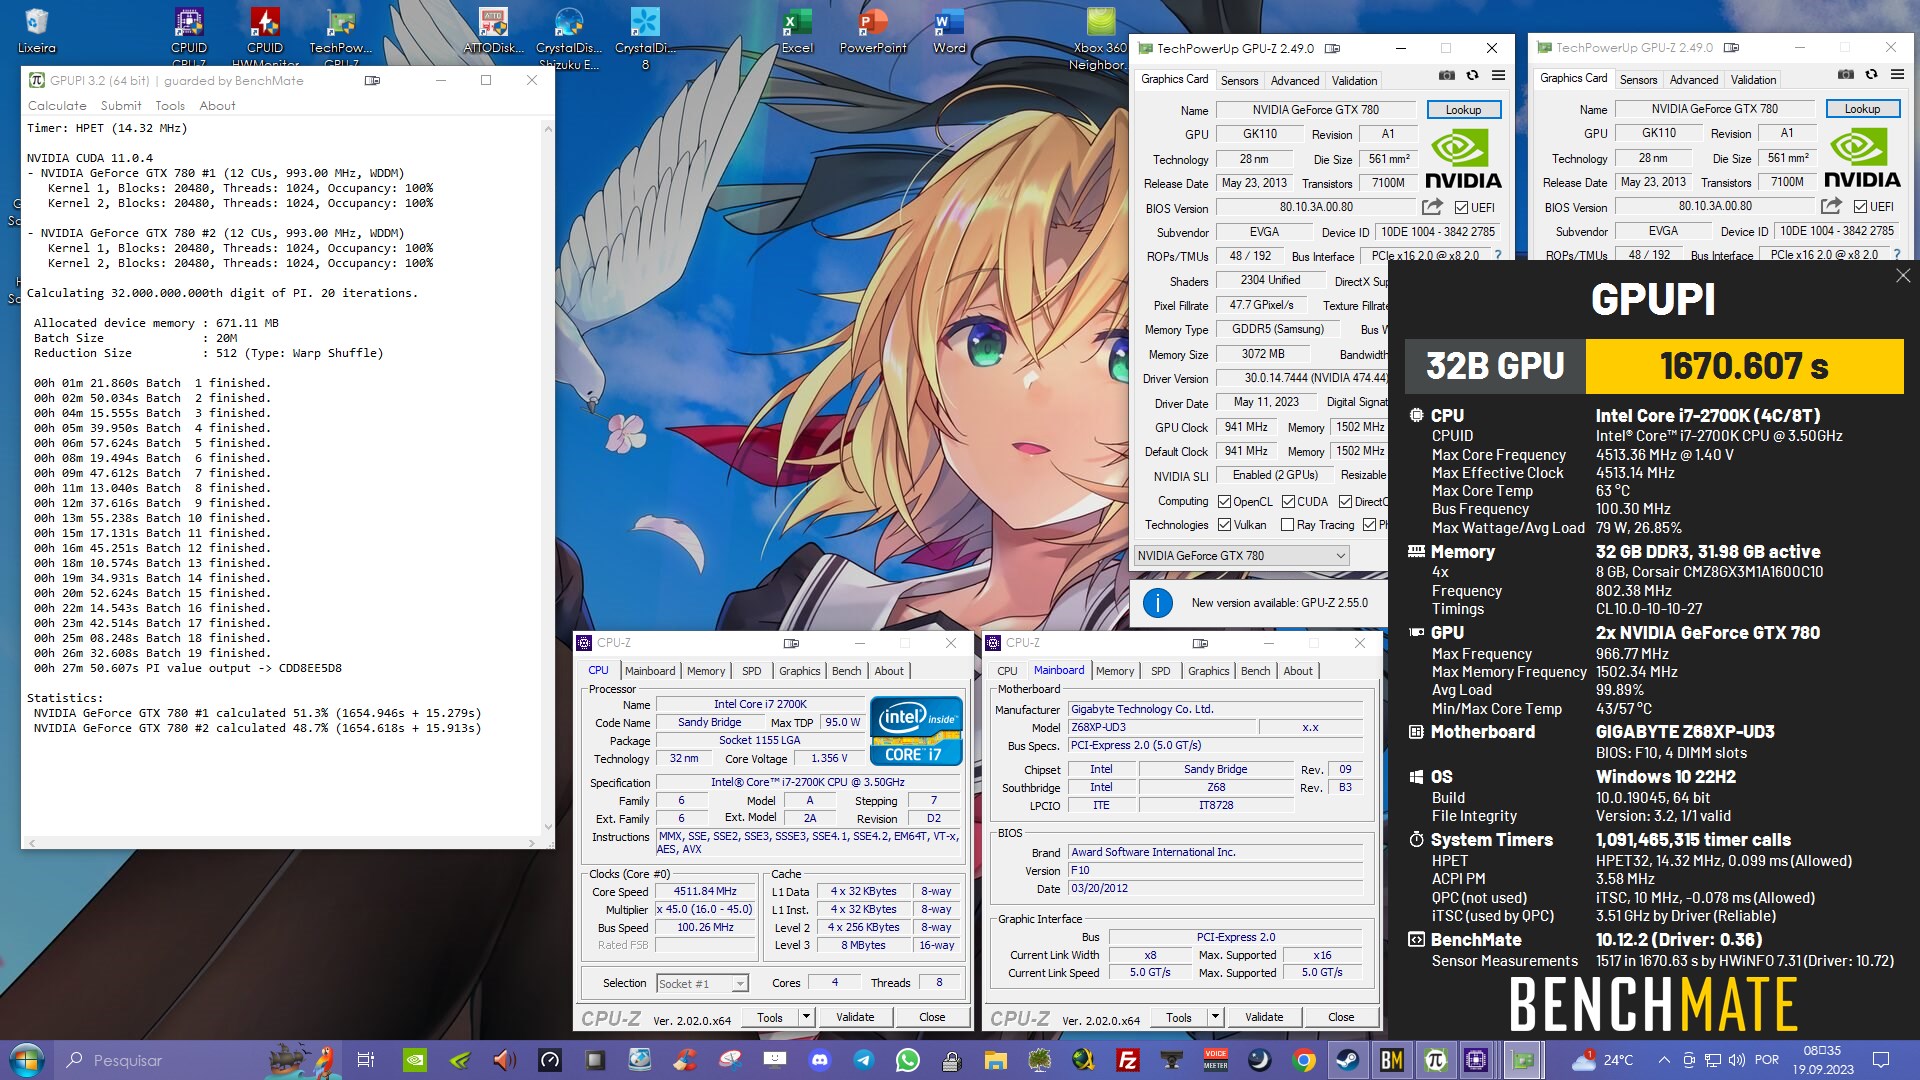
Task: Close the BenchMate GPUPI result overlay
Action: (x=1903, y=276)
